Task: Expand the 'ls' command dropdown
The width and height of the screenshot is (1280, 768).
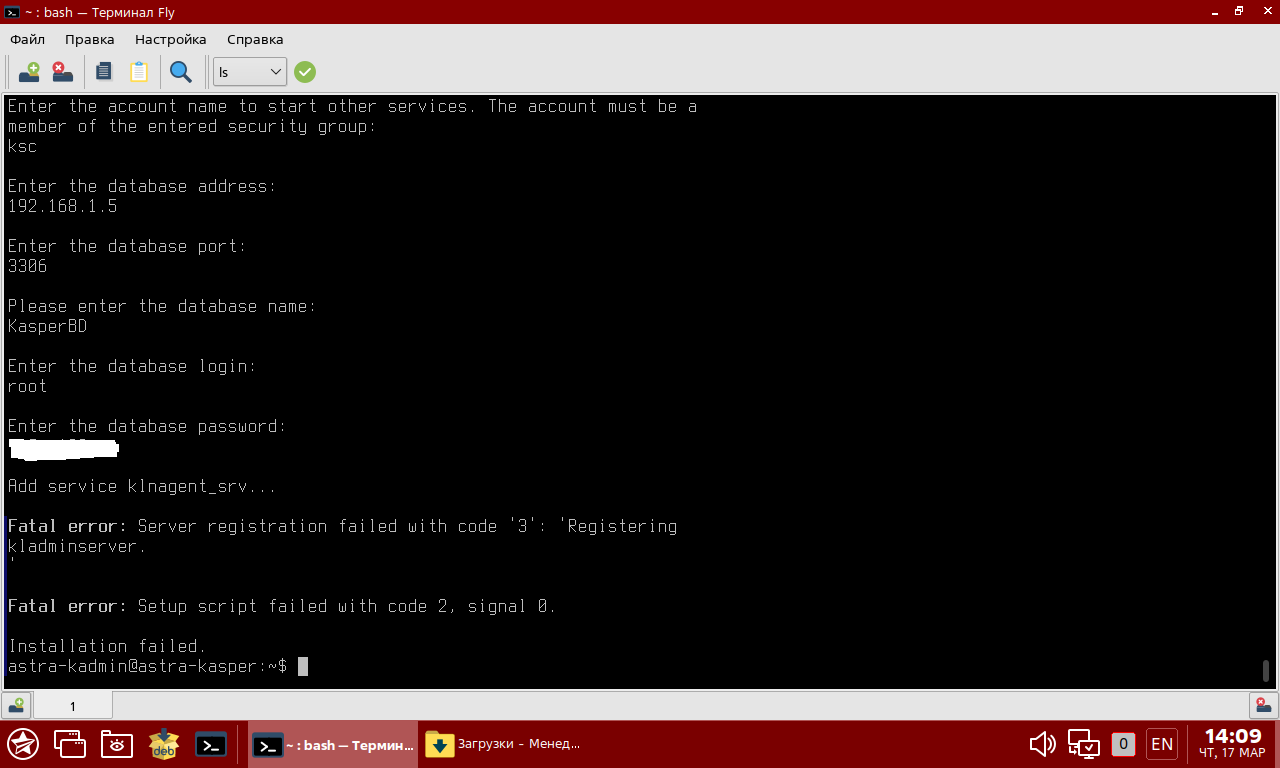Action: point(250,72)
